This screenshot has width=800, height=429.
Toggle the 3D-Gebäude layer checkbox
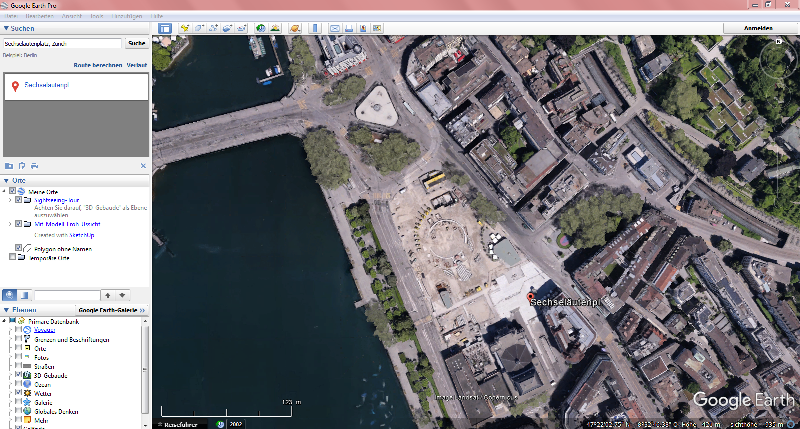pyautogui.click(x=26, y=375)
